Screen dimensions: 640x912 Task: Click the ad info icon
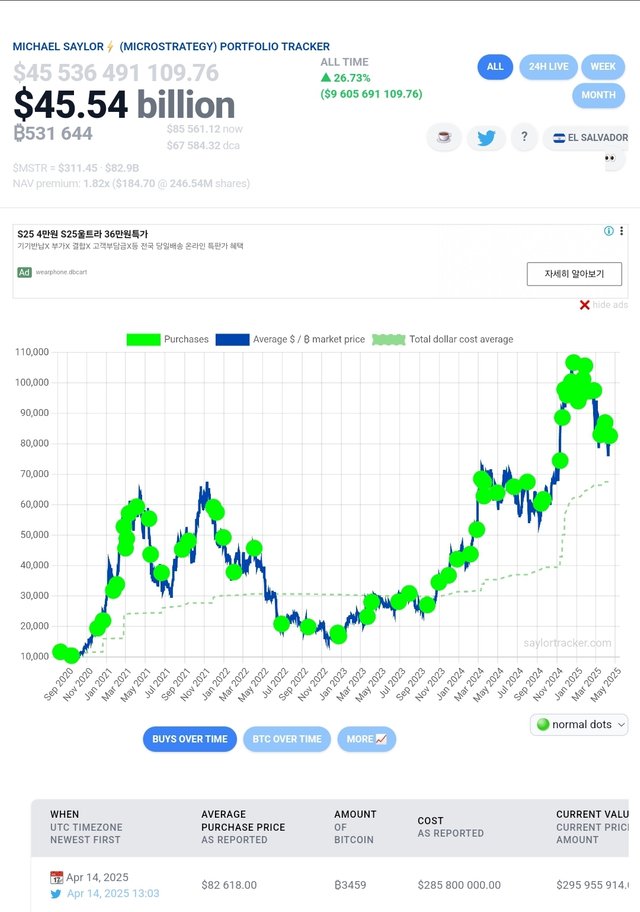click(x=609, y=231)
